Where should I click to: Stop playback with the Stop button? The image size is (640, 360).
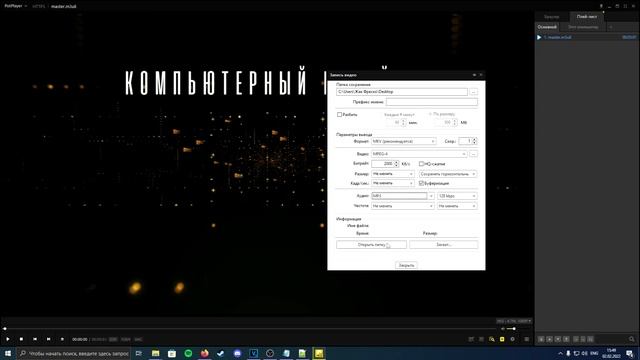[21, 339]
